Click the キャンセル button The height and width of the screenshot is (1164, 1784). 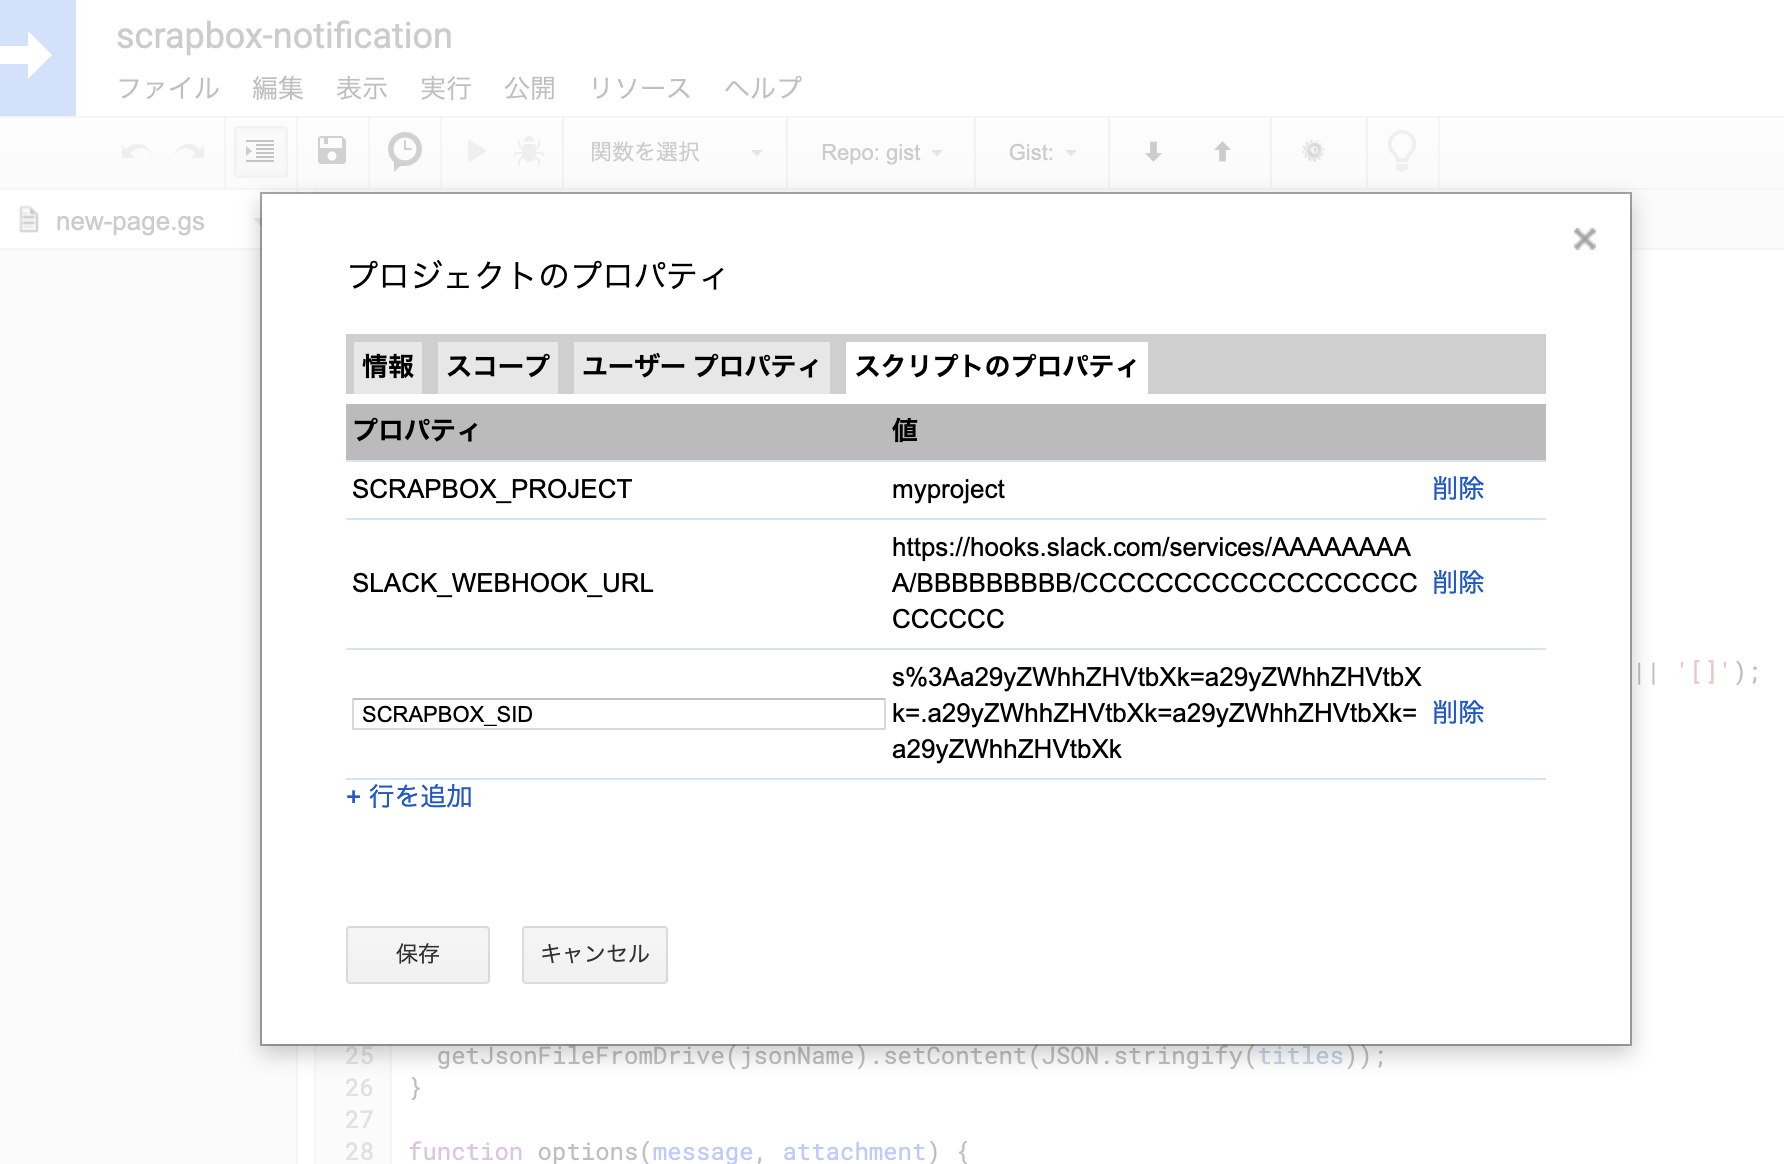(595, 955)
